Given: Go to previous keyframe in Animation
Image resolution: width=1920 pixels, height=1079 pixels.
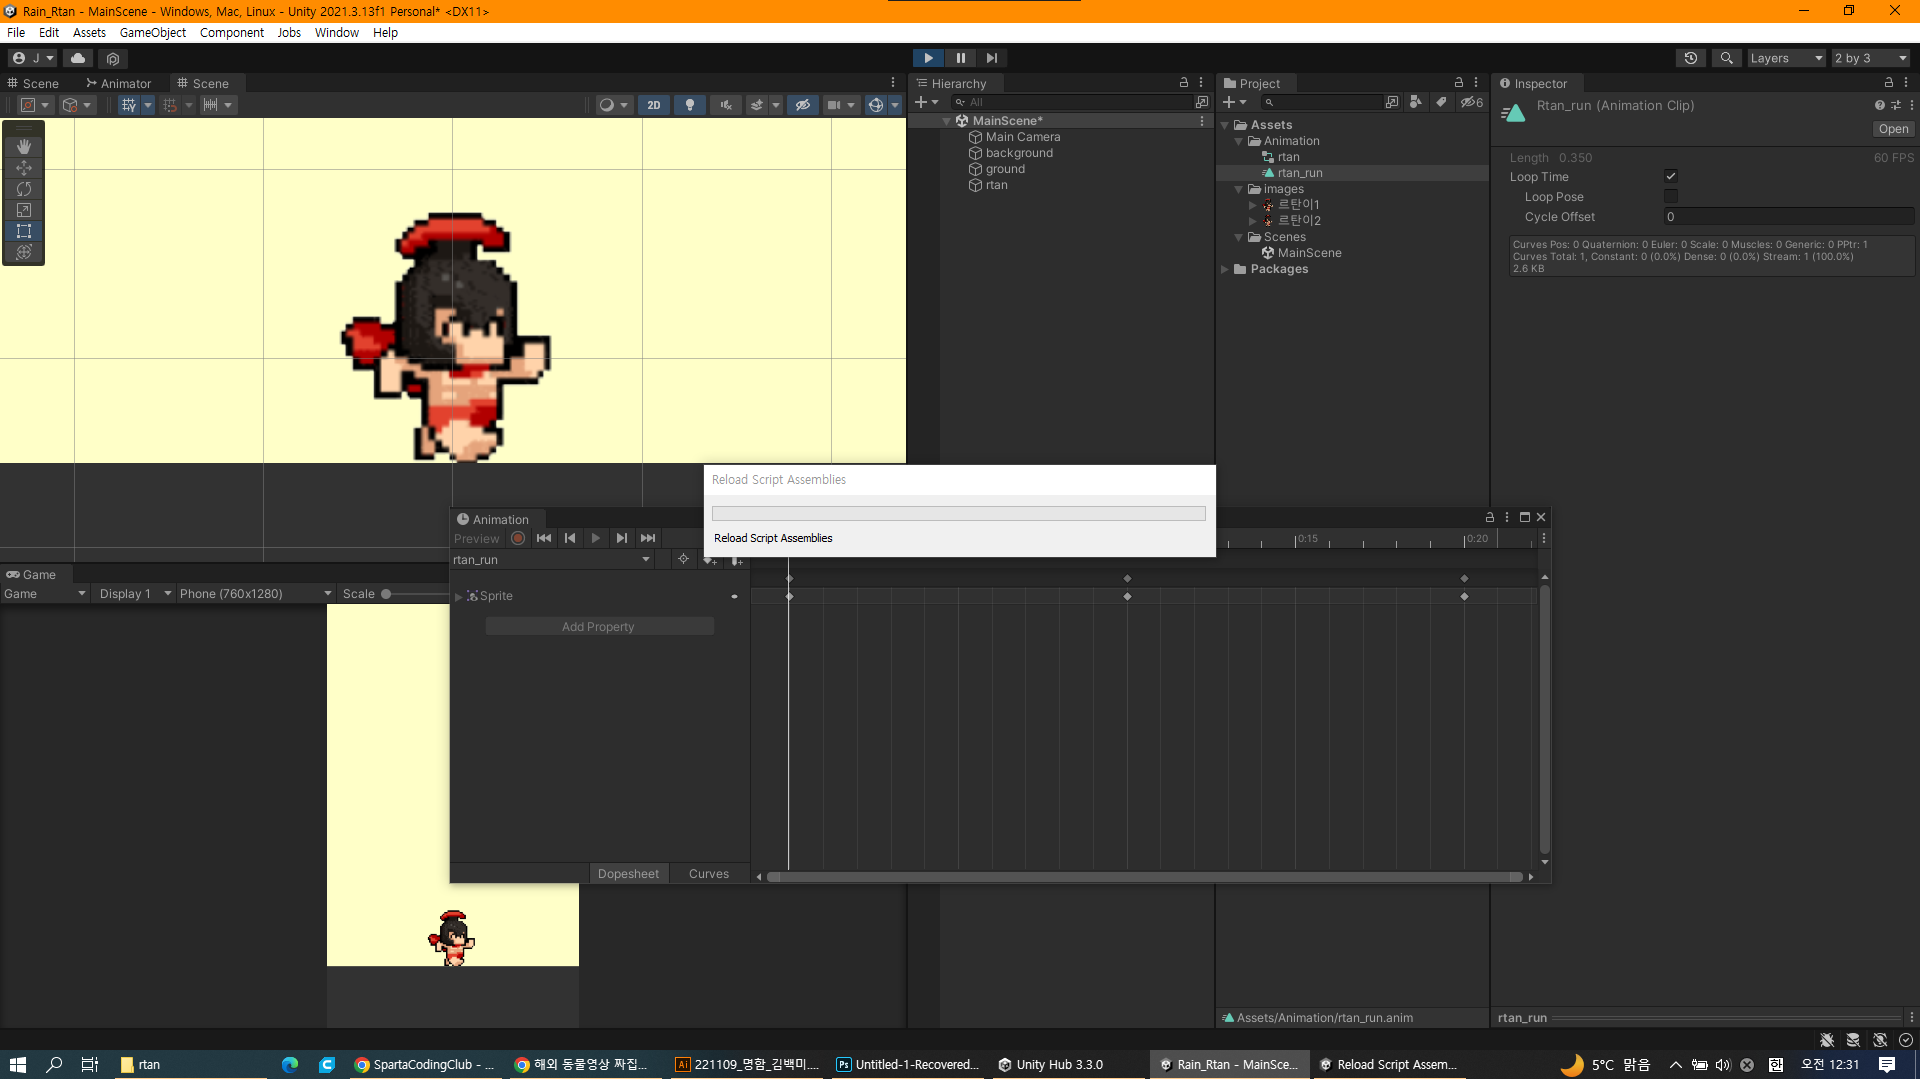Looking at the screenshot, I should [x=570, y=538].
